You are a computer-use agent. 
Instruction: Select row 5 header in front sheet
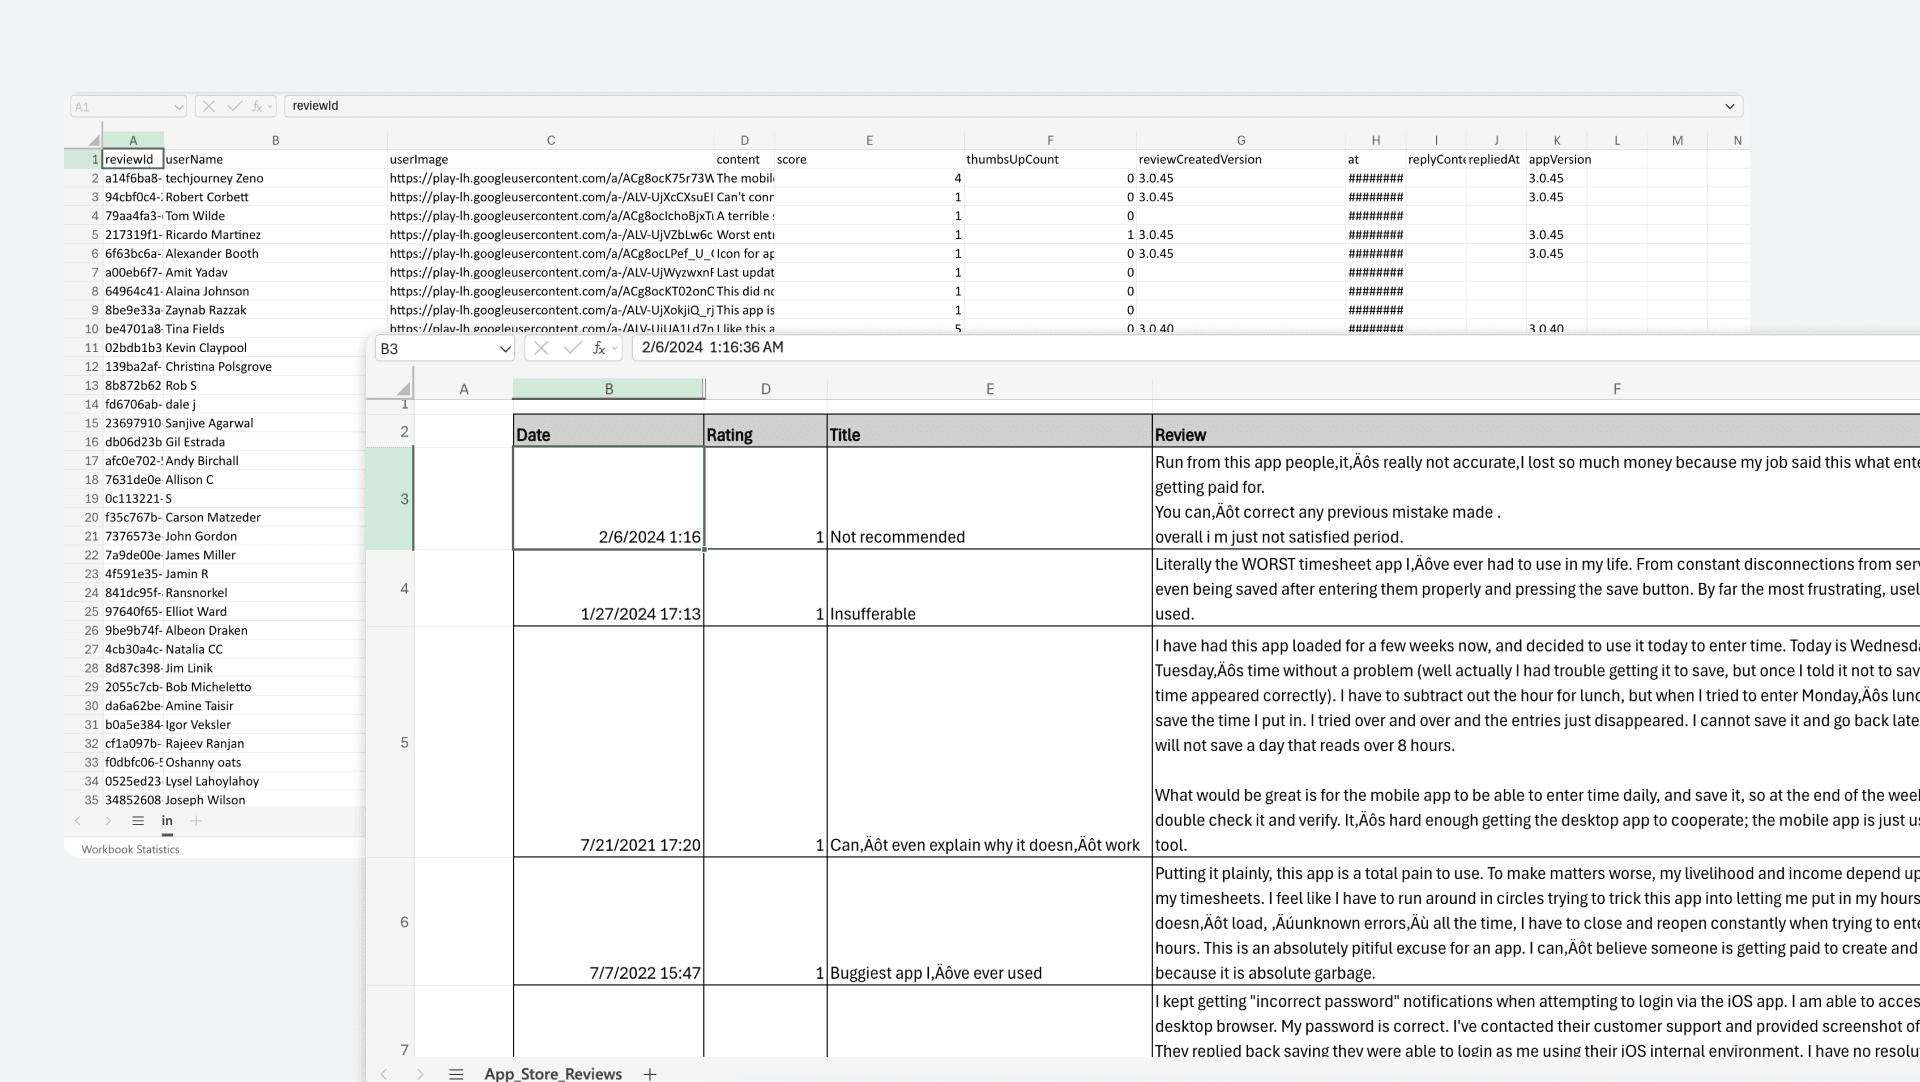[404, 742]
